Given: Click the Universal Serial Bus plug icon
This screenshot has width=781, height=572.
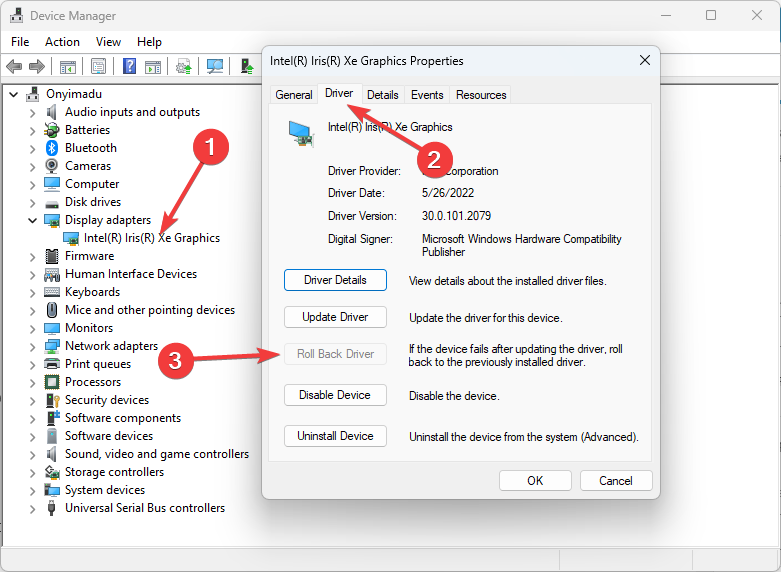Looking at the screenshot, I should click(x=51, y=508).
